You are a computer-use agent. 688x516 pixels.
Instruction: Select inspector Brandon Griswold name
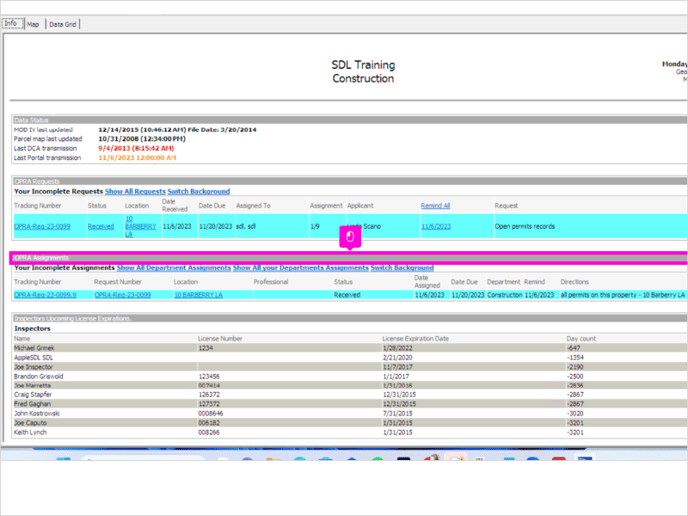coord(39,376)
